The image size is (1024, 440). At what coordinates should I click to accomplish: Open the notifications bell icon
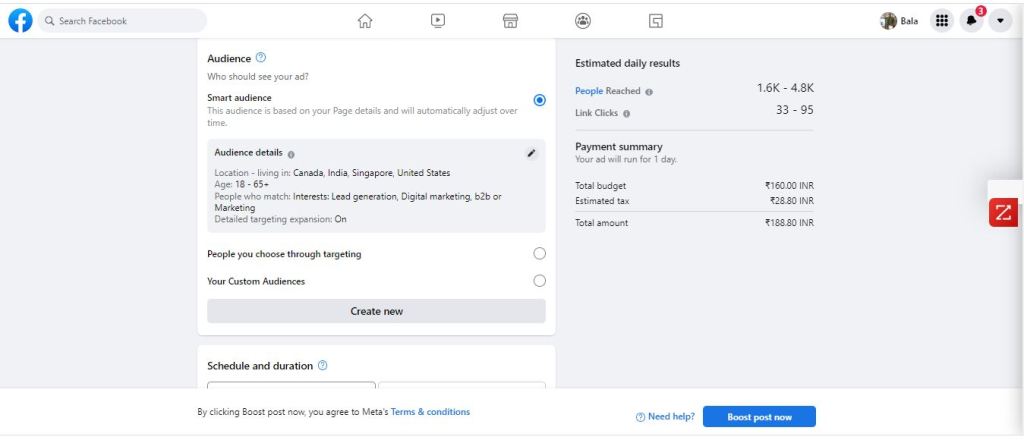pos(971,21)
